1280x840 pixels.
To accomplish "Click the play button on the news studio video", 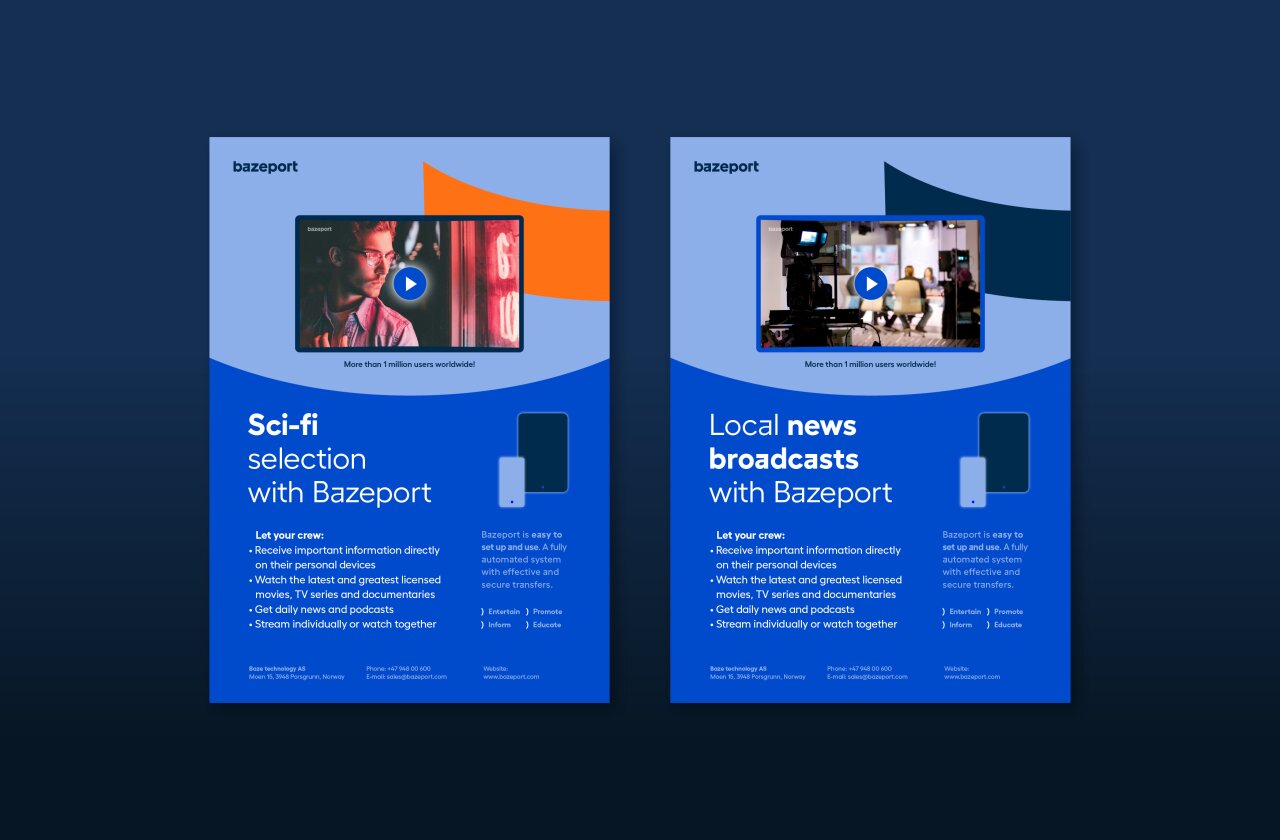I will coord(871,284).
